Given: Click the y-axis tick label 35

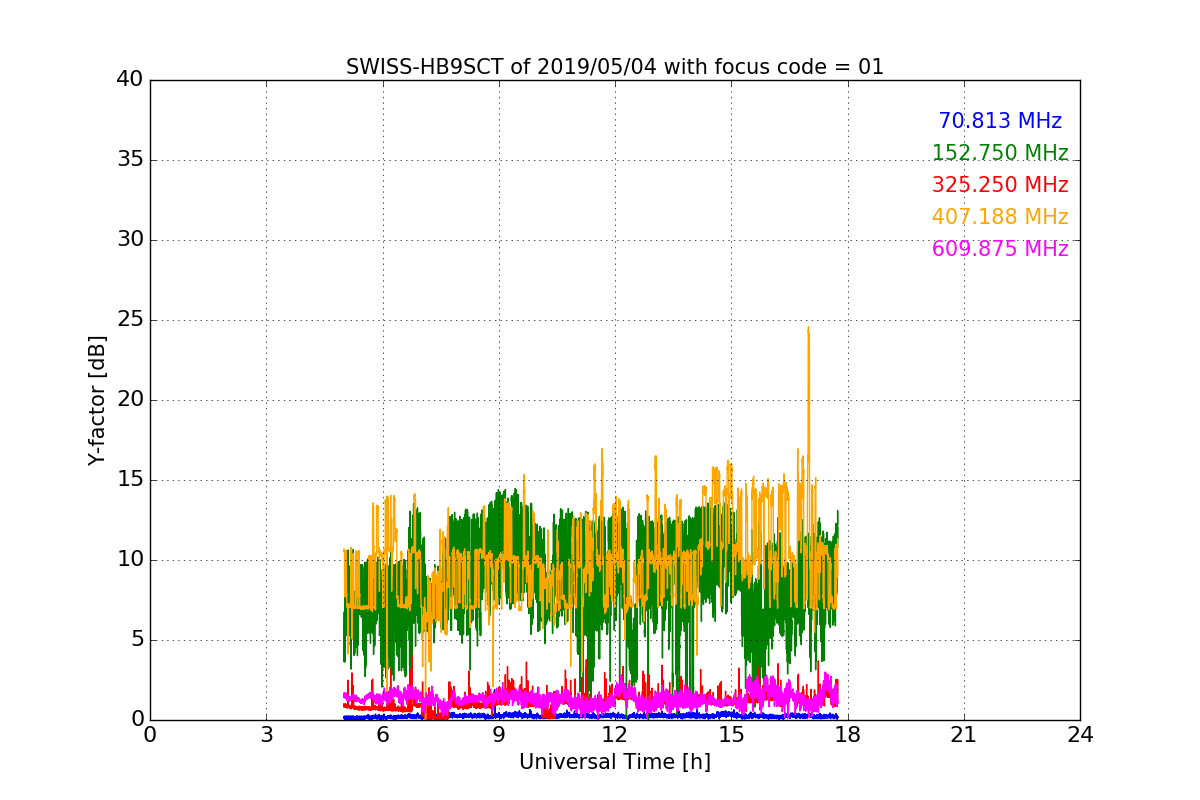Looking at the screenshot, I should [130, 160].
